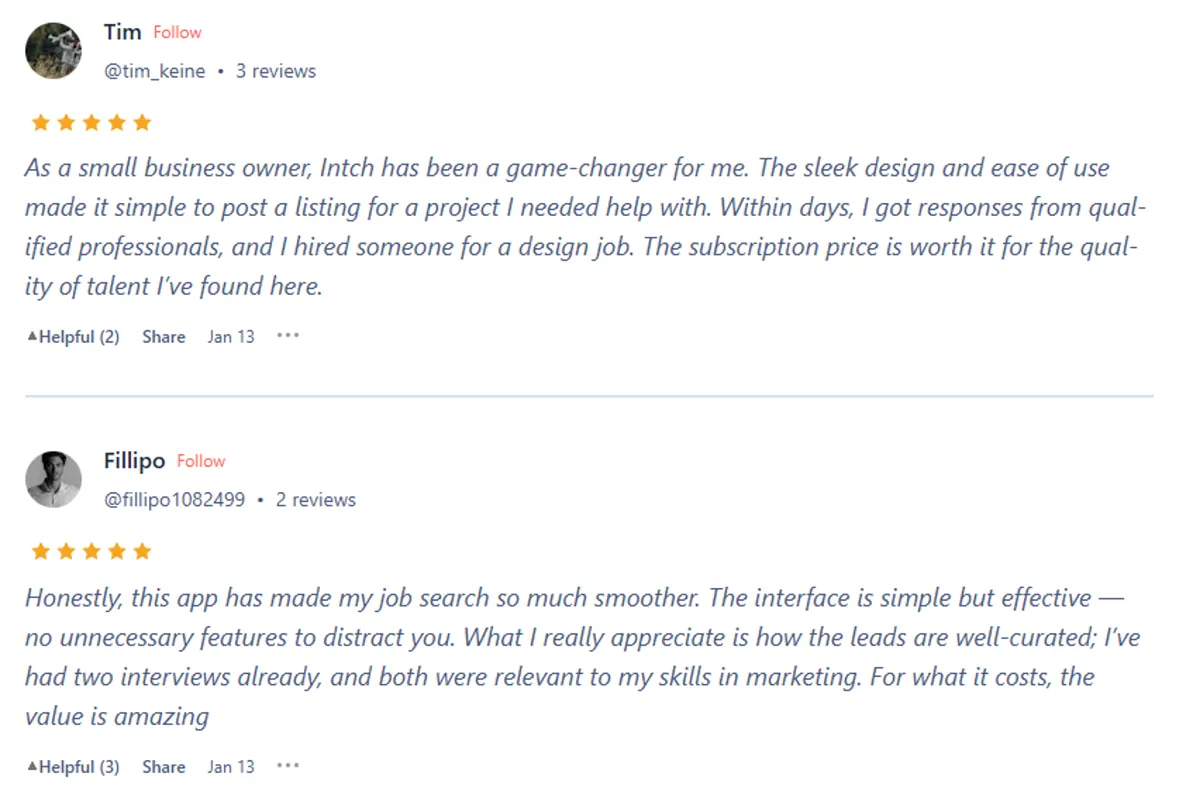Follow Tim

tap(177, 32)
